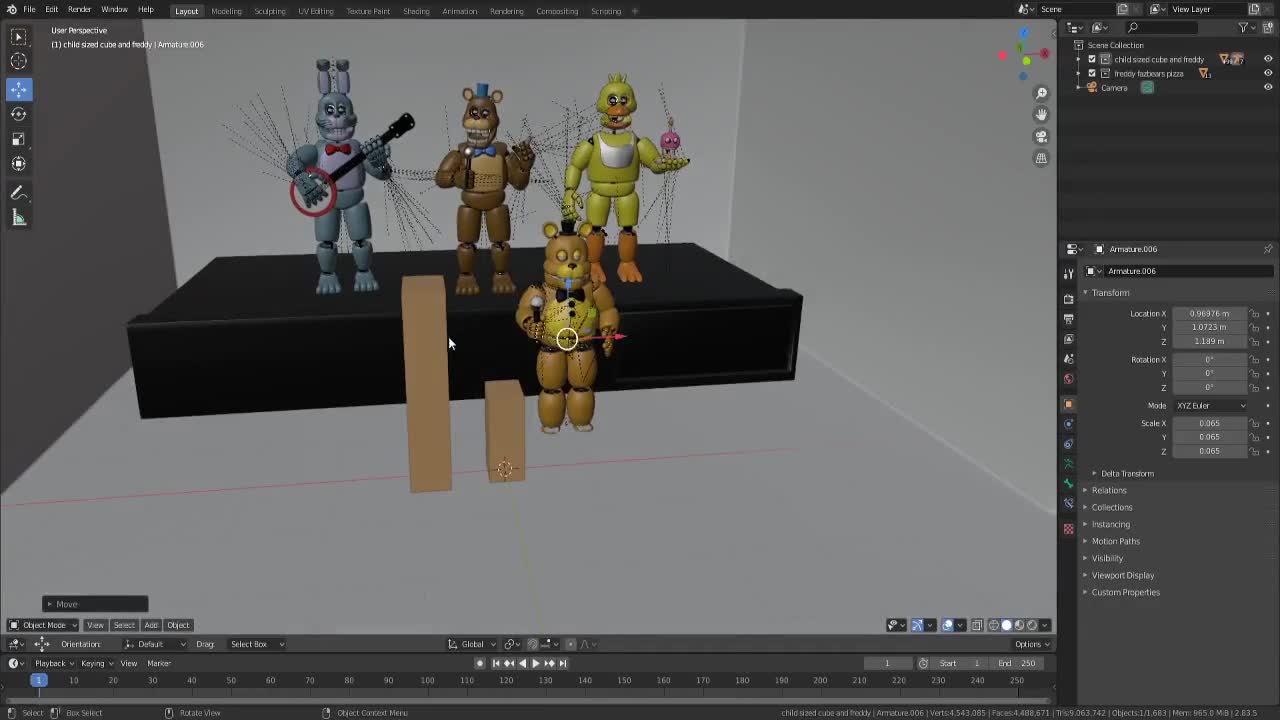Open the World properties tab

(1068, 379)
